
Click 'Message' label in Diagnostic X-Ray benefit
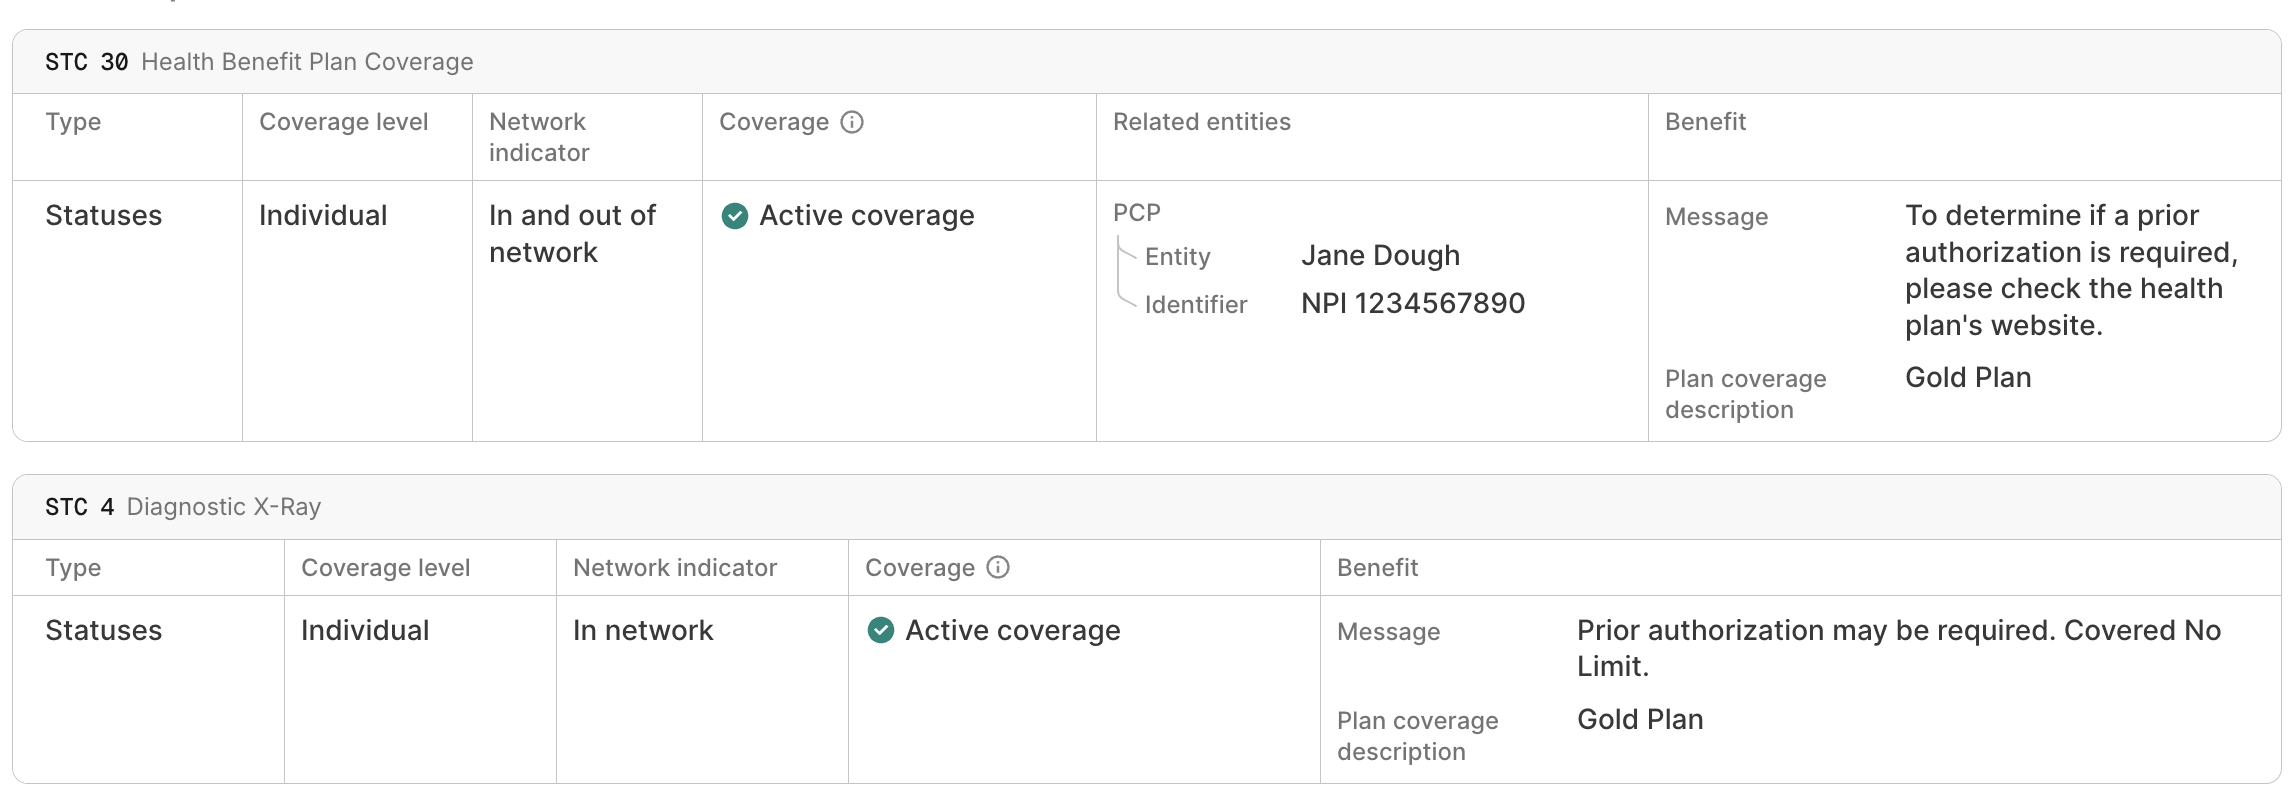pyautogui.click(x=1388, y=631)
